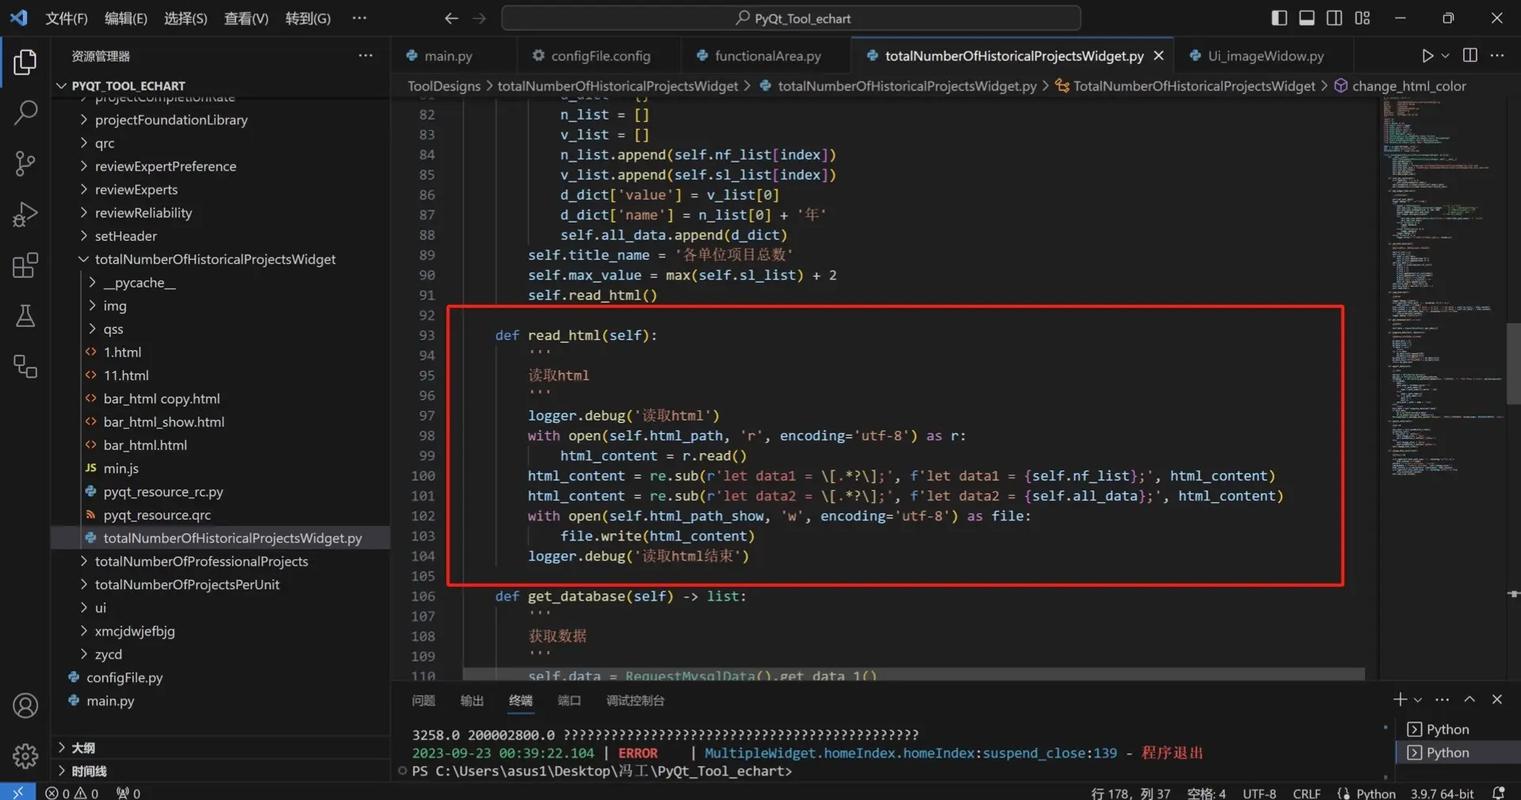Select the UTF-8 encoding indicator
Image resolution: width=1521 pixels, height=800 pixels.
tap(1258, 792)
